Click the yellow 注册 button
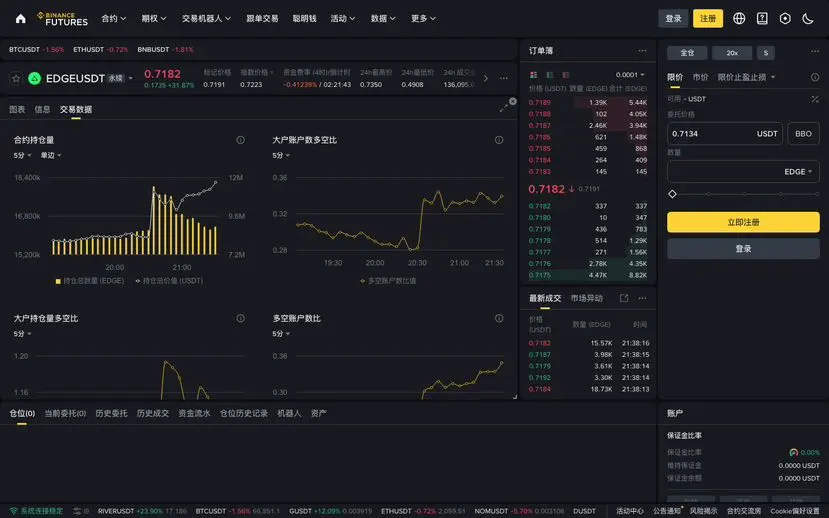 click(708, 18)
